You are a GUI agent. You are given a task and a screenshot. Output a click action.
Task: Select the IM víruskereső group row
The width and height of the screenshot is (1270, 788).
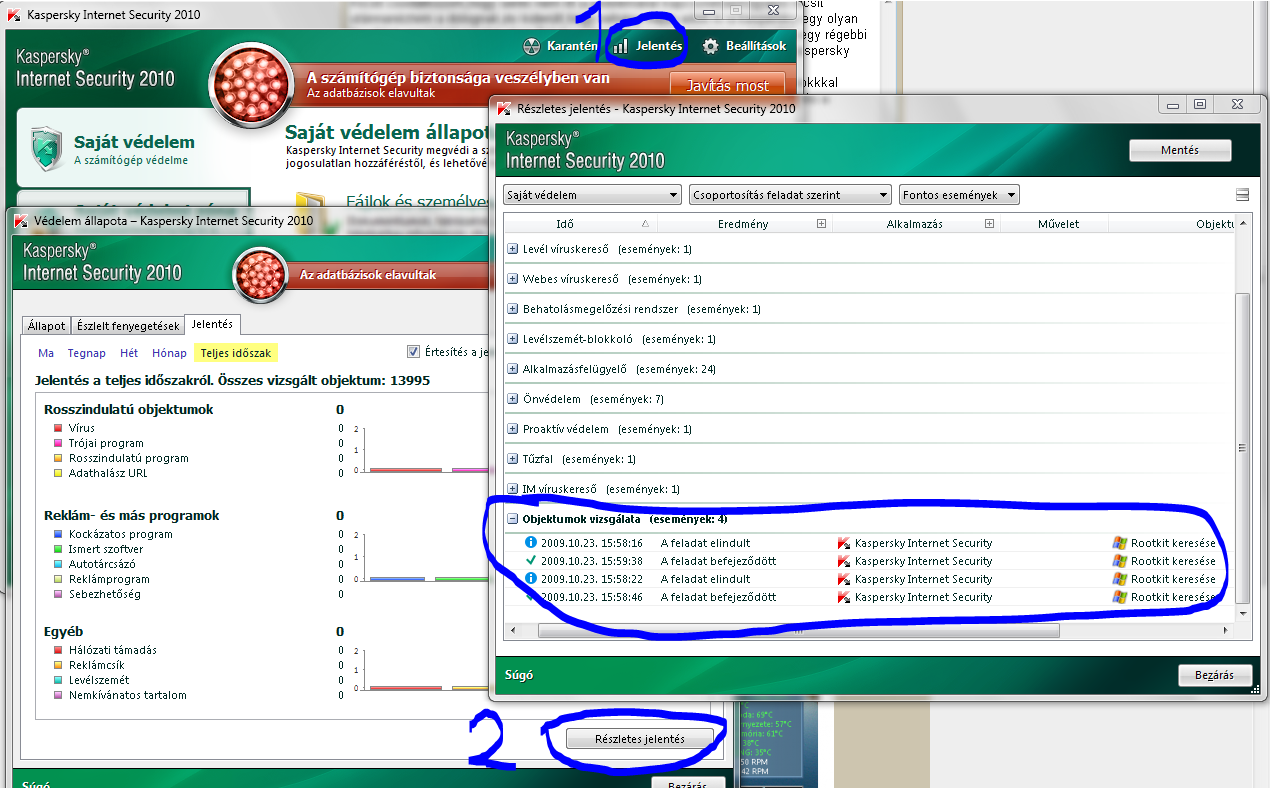point(870,489)
